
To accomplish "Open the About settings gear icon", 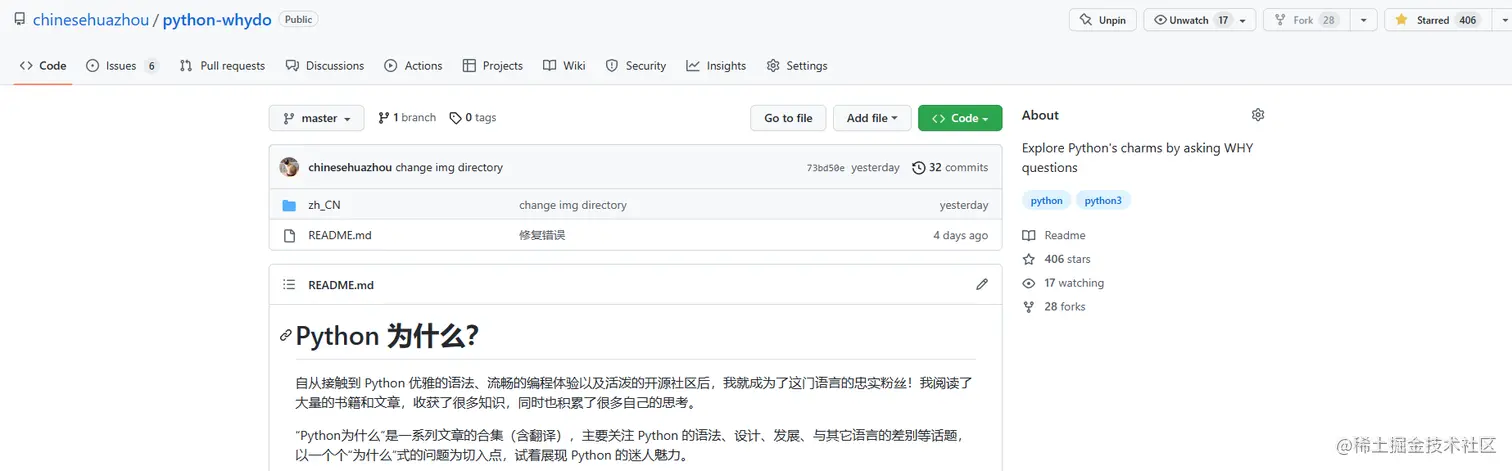I will click(x=1258, y=115).
